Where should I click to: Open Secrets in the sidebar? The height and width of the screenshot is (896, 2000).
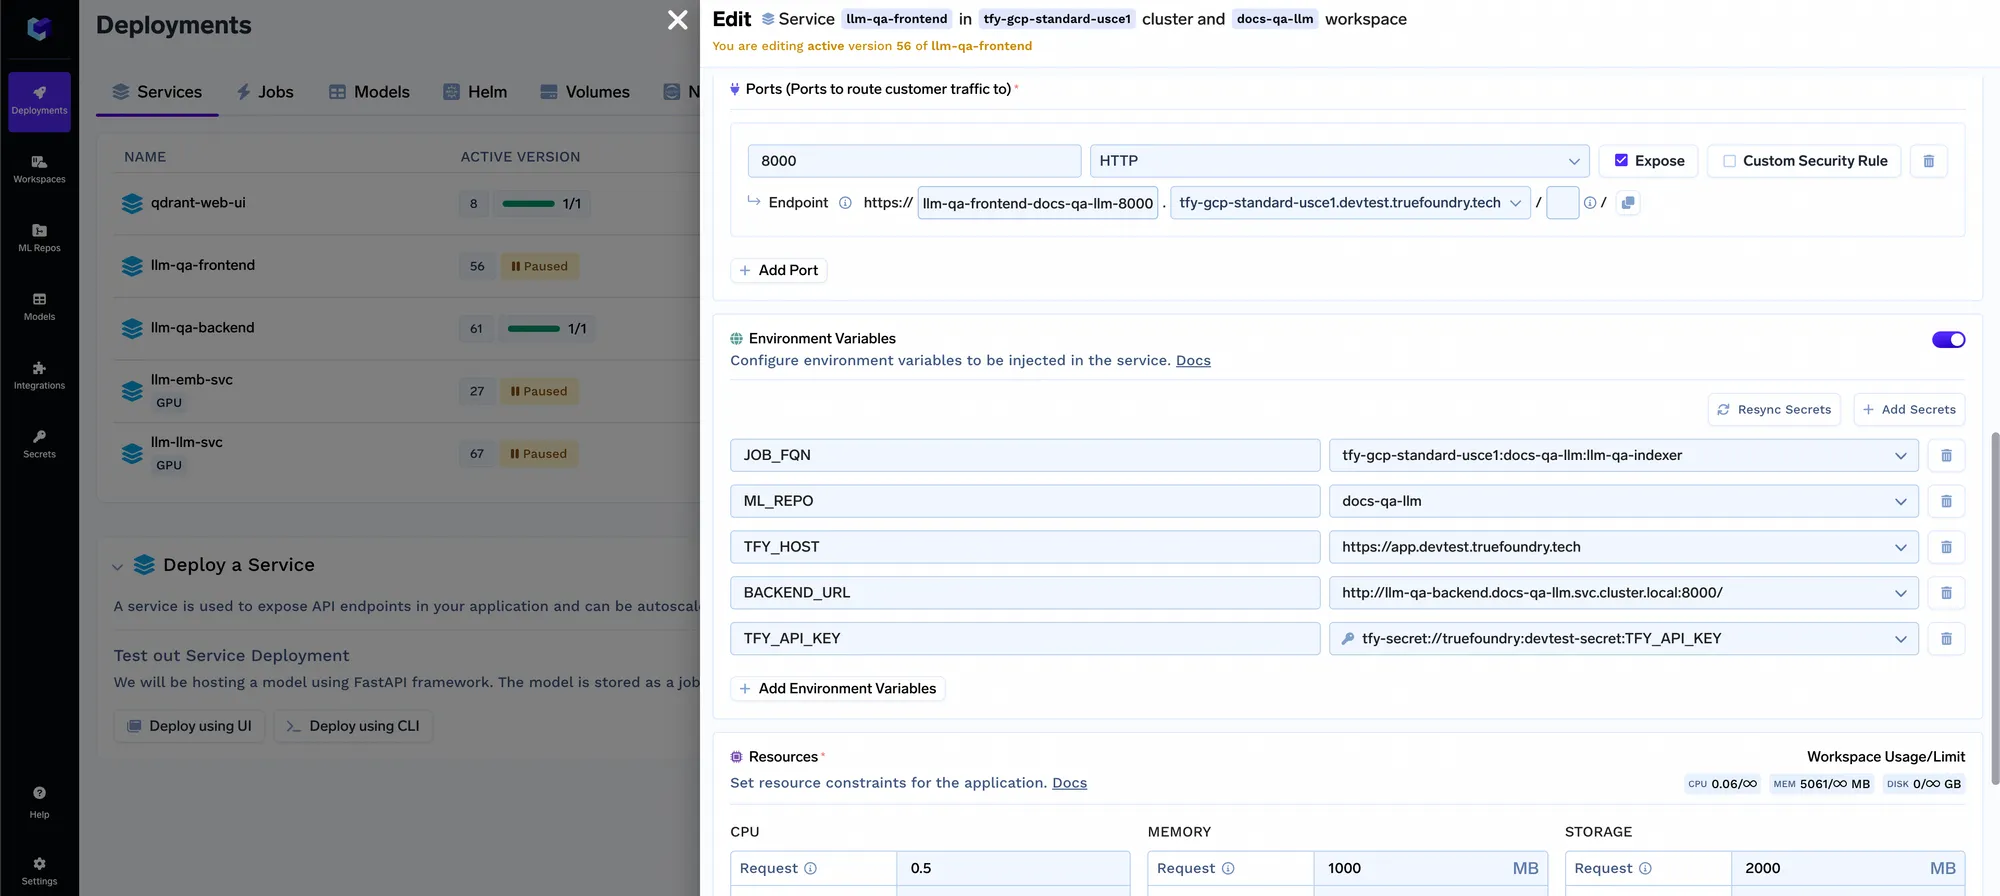click(x=39, y=444)
